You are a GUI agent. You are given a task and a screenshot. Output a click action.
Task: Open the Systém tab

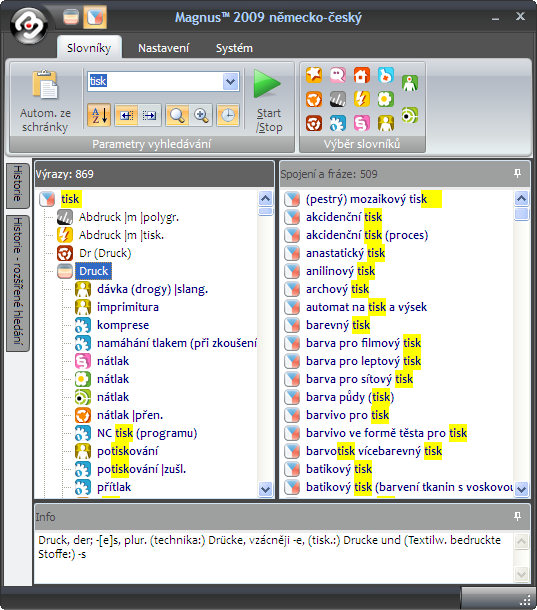234,48
